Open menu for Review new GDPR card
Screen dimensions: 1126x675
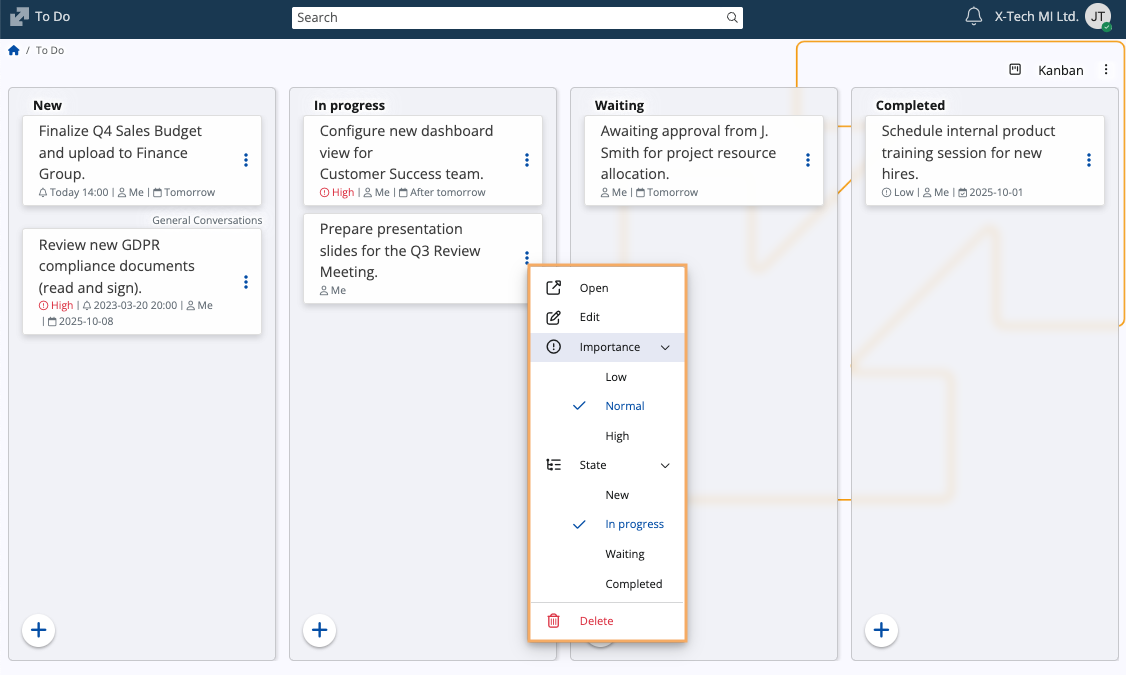point(246,282)
